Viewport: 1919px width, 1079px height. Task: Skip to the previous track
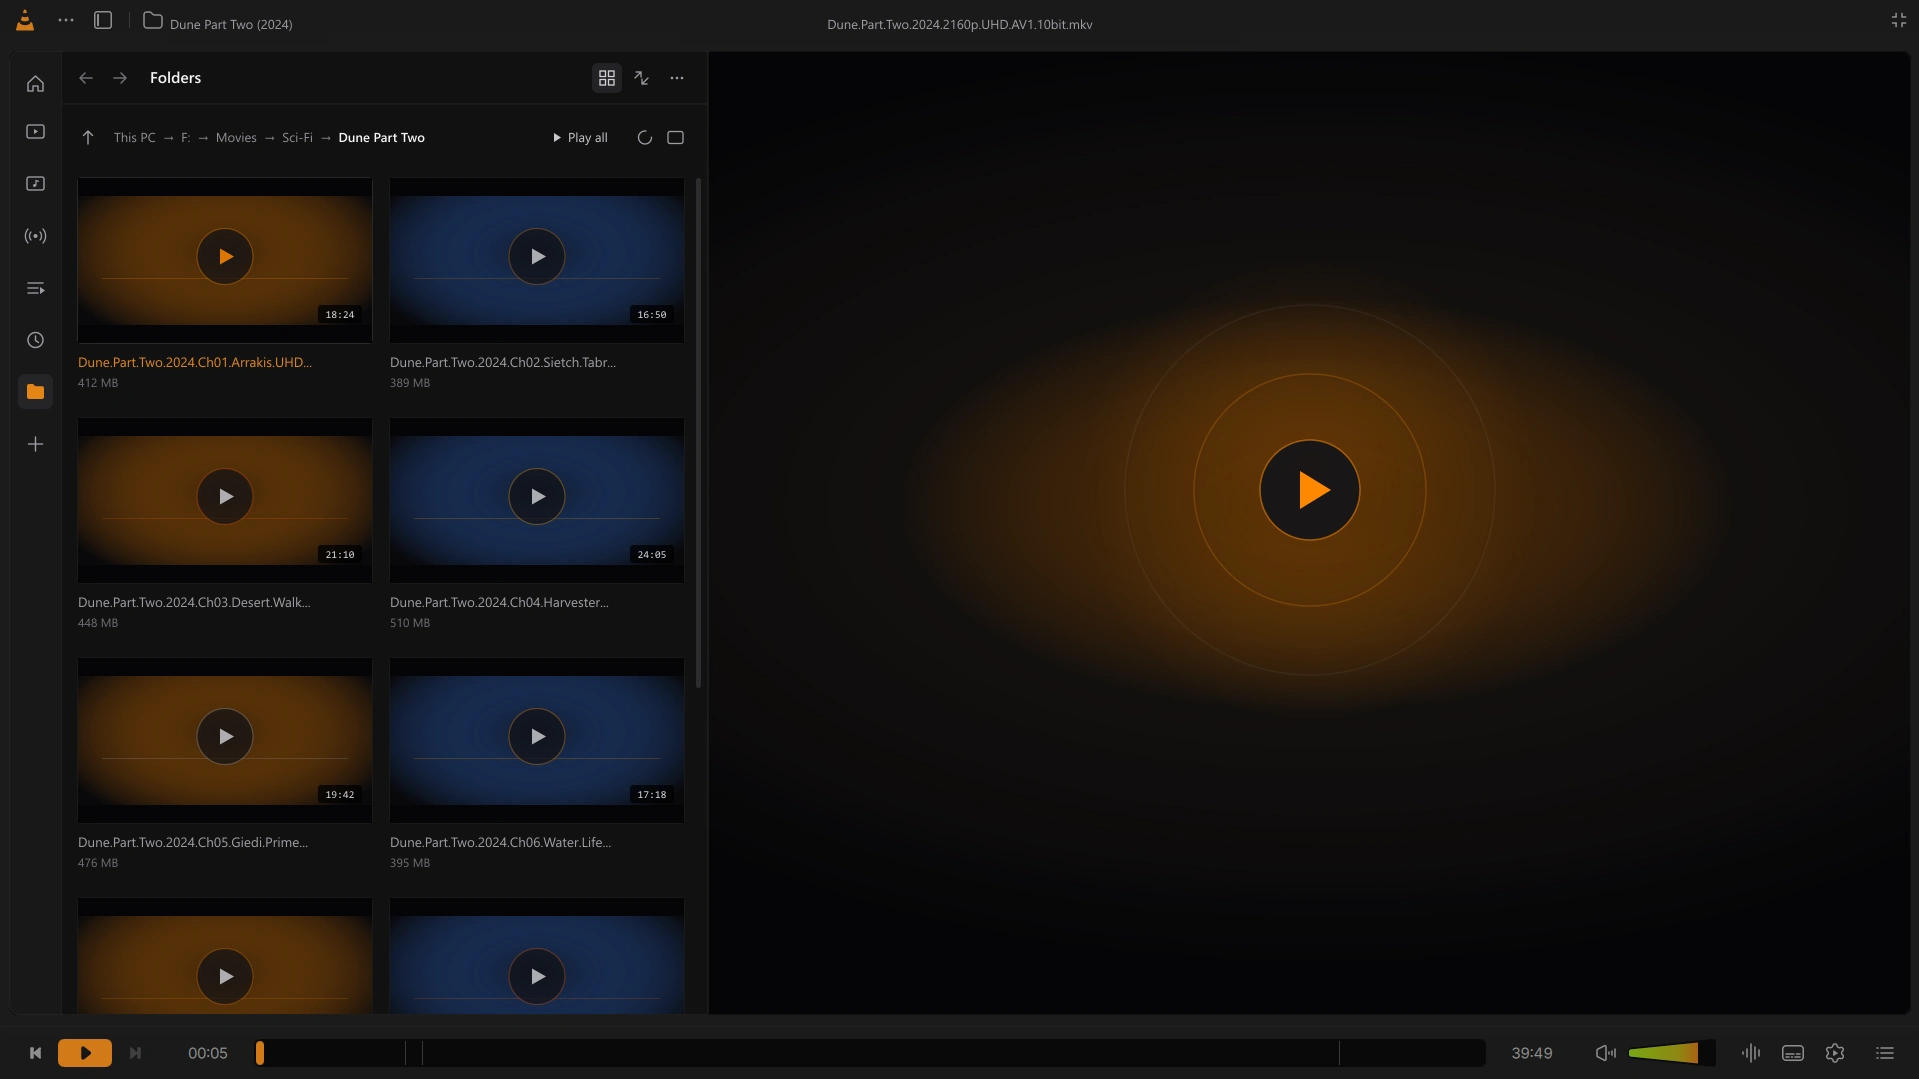coord(35,1053)
